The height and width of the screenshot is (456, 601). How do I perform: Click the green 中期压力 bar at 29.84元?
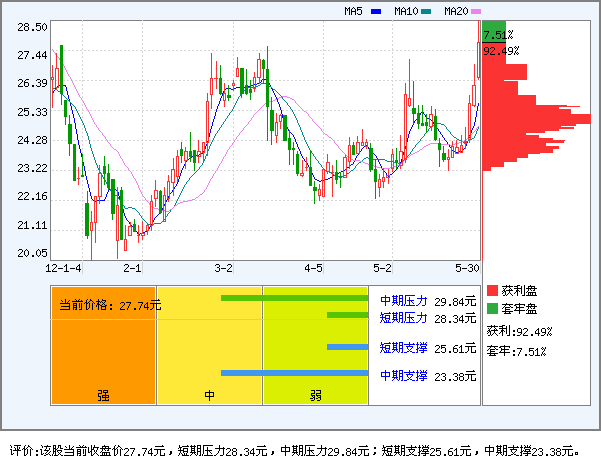pos(294,298)
